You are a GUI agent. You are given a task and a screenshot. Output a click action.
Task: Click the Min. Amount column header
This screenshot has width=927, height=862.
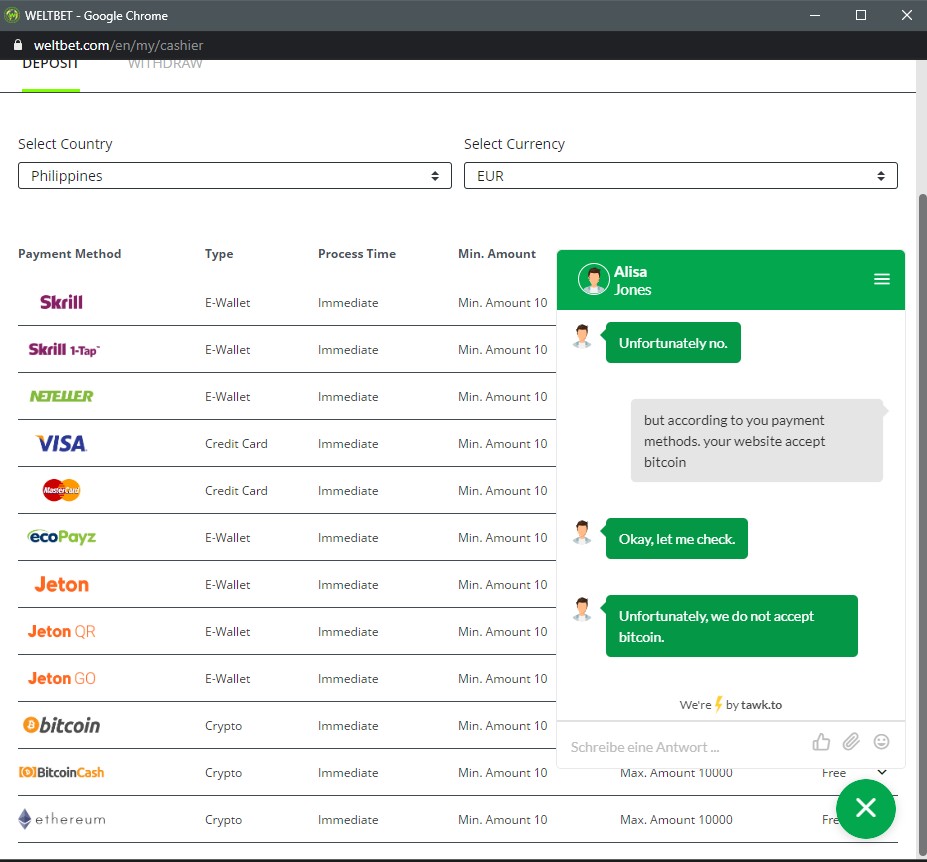[497, 254]
